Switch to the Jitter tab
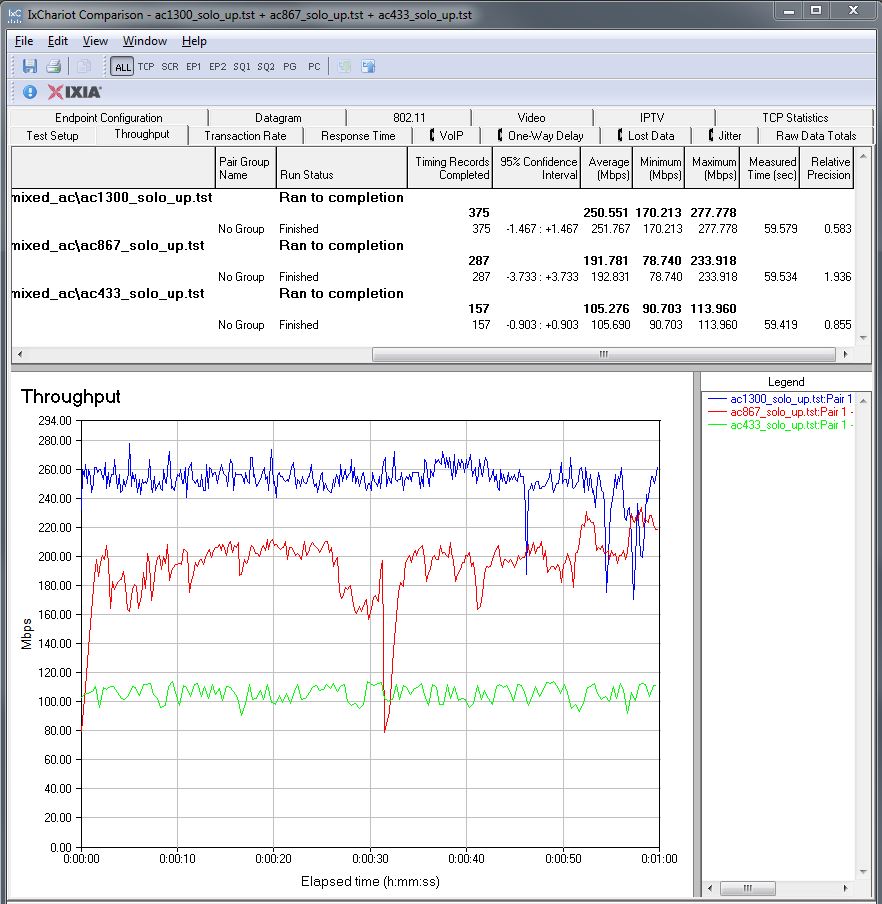 click(x=725, y=136)
